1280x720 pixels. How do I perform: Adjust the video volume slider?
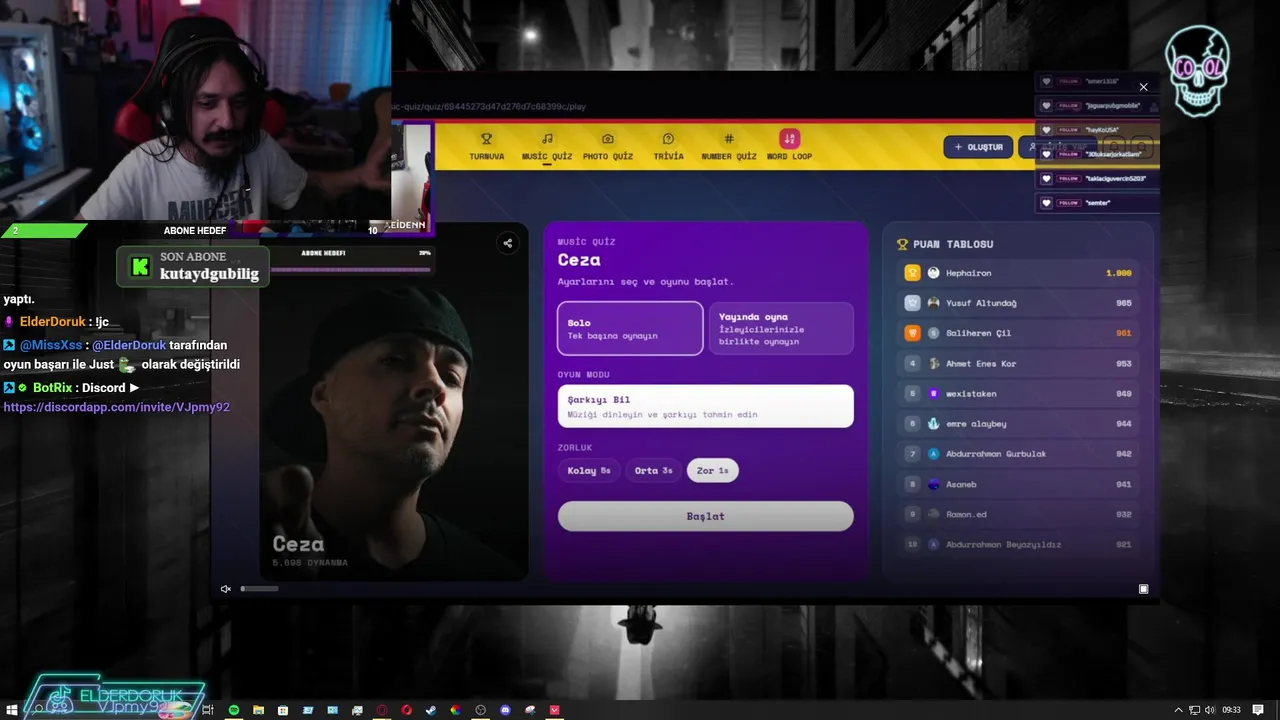click(260, 589)
